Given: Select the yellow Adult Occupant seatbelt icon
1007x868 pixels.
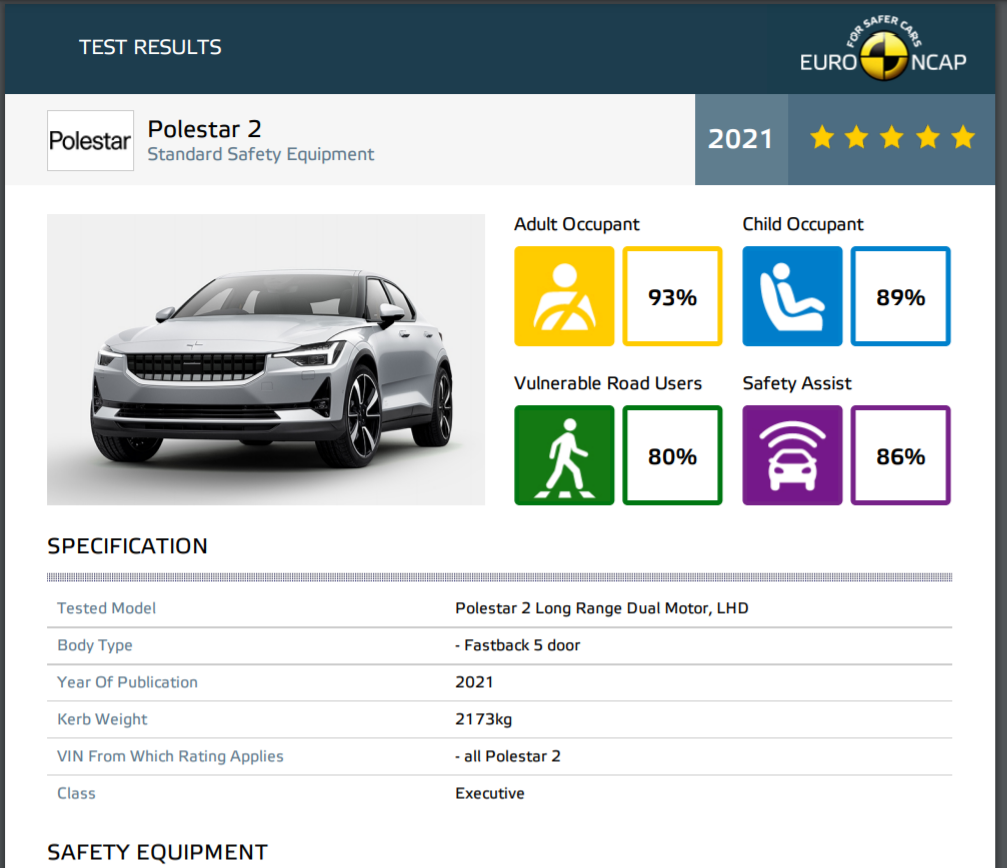Looking at the screenshot, I should [x=564, y=296].
